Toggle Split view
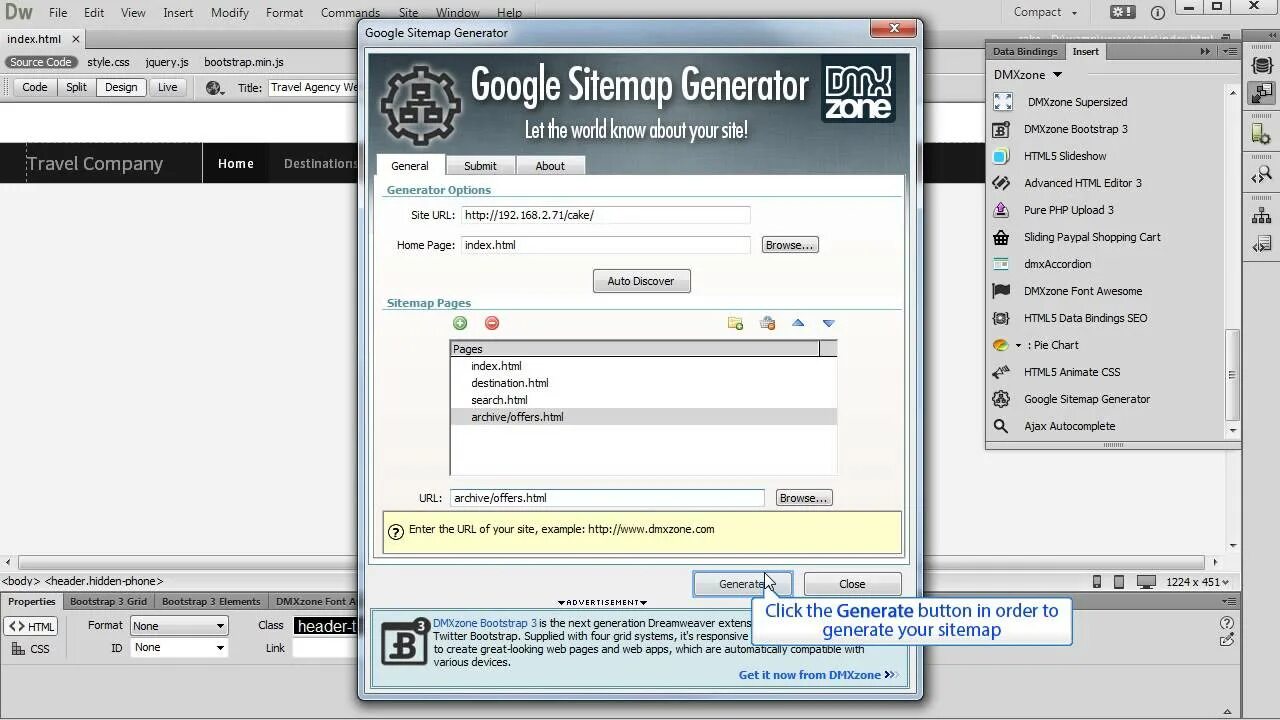 click(76, 87)
